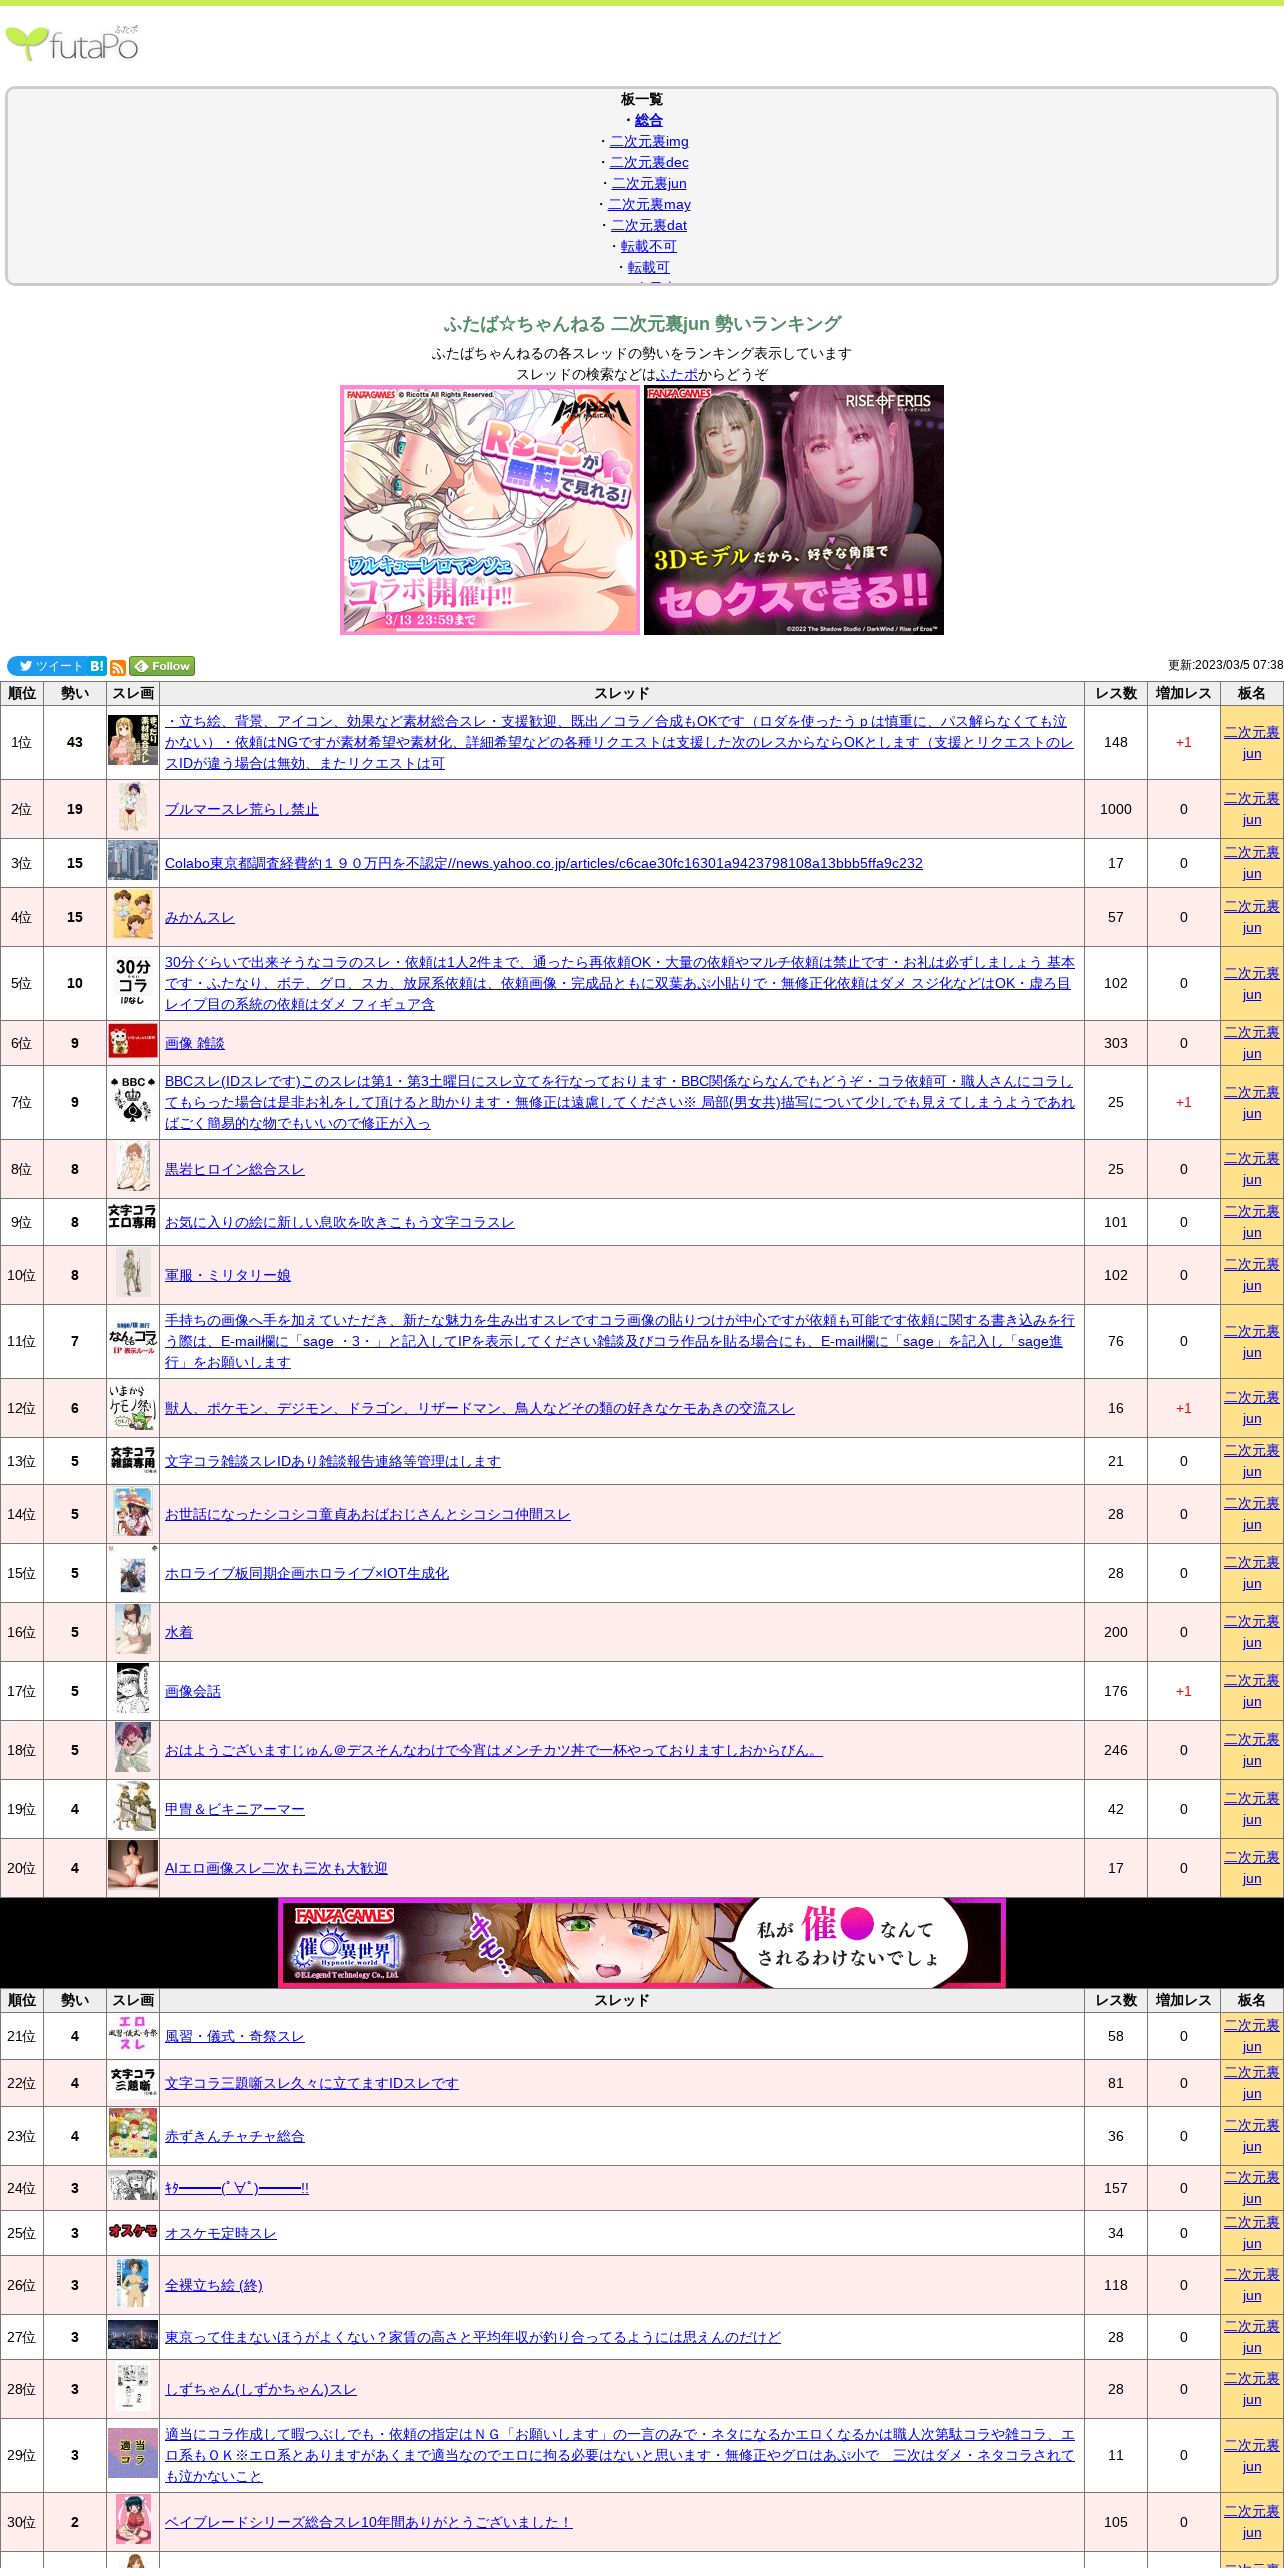Viewport: 1284px width, 2568px height.
Task: Bookmark page with the Hatena B! button
Action: point(97,666)
